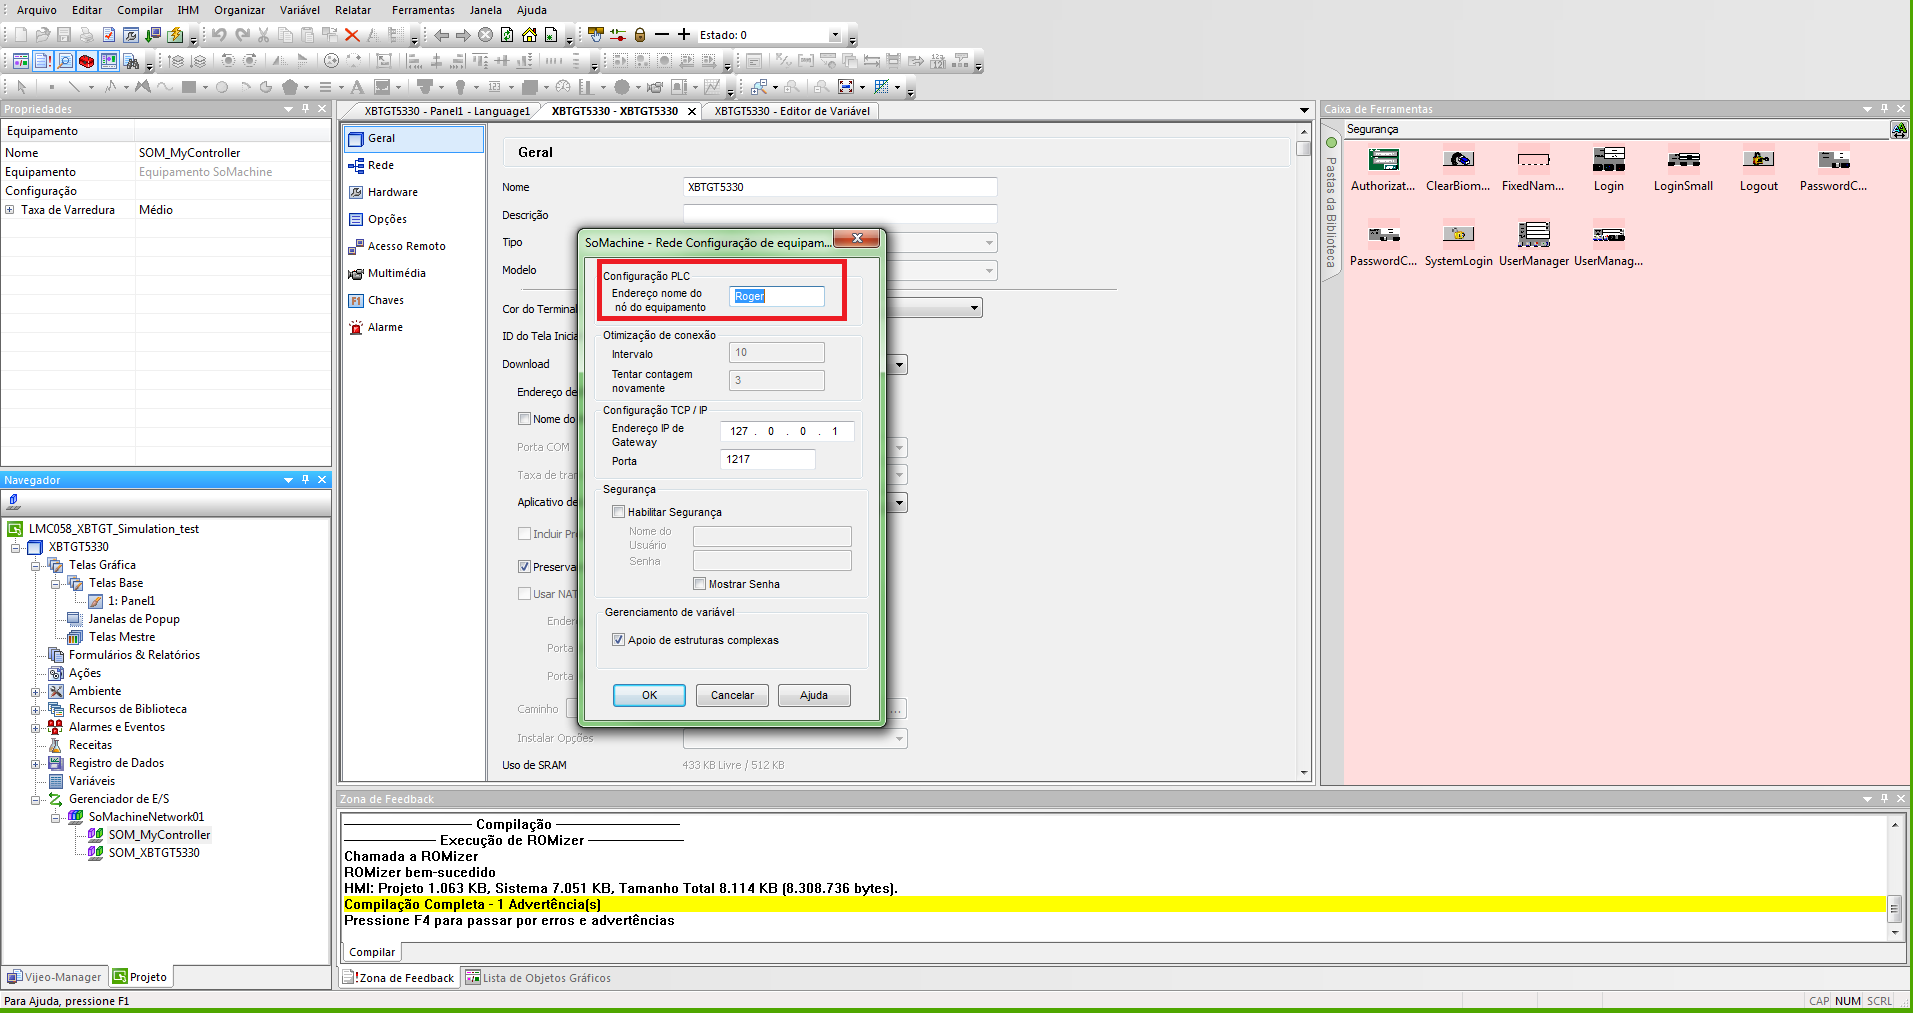Click the touch hand toolbar icon
1913x1013 pixels.
596,35
